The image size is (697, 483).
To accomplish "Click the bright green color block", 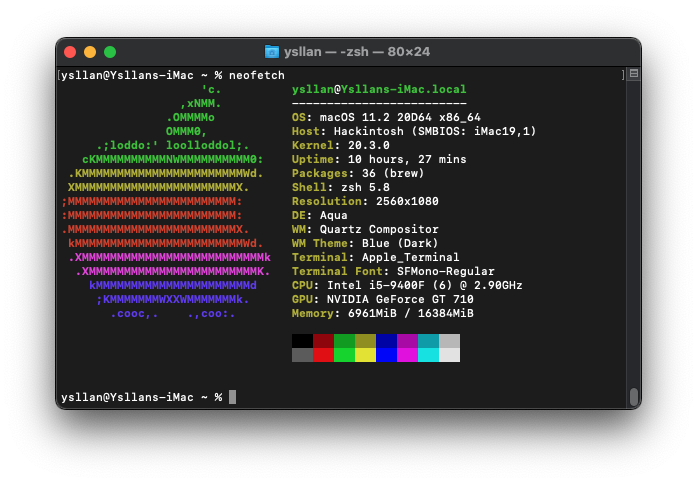I will 344,355.
